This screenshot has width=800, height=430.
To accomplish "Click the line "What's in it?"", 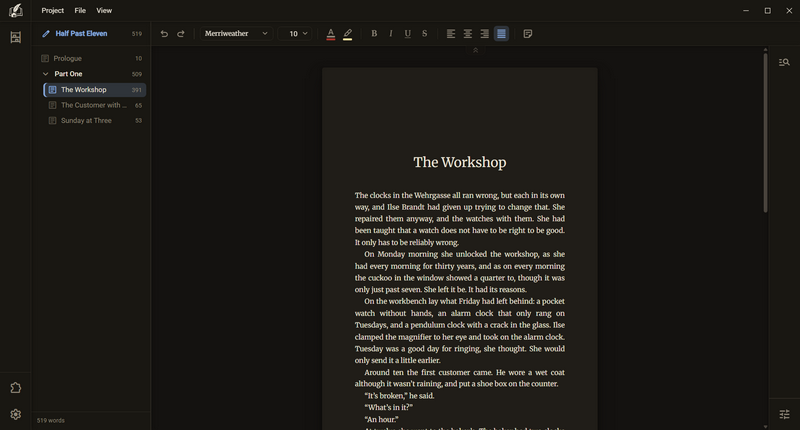I will [x=389, y=408].
